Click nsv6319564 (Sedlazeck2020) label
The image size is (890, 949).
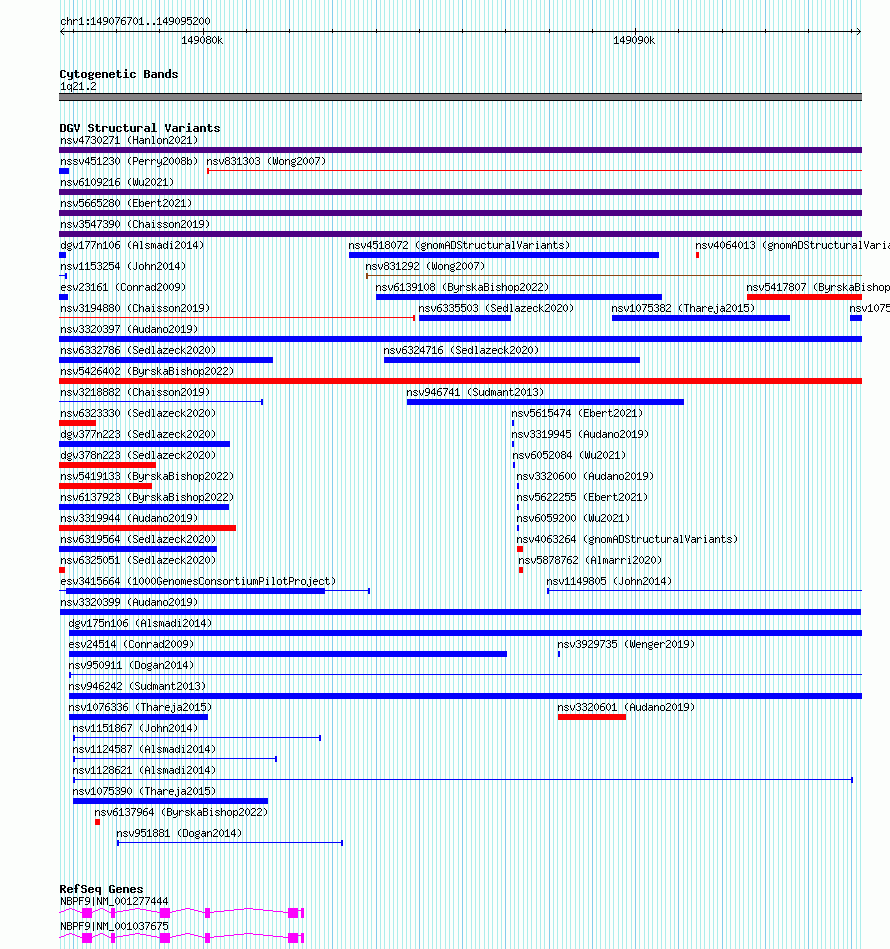(138, 540)
